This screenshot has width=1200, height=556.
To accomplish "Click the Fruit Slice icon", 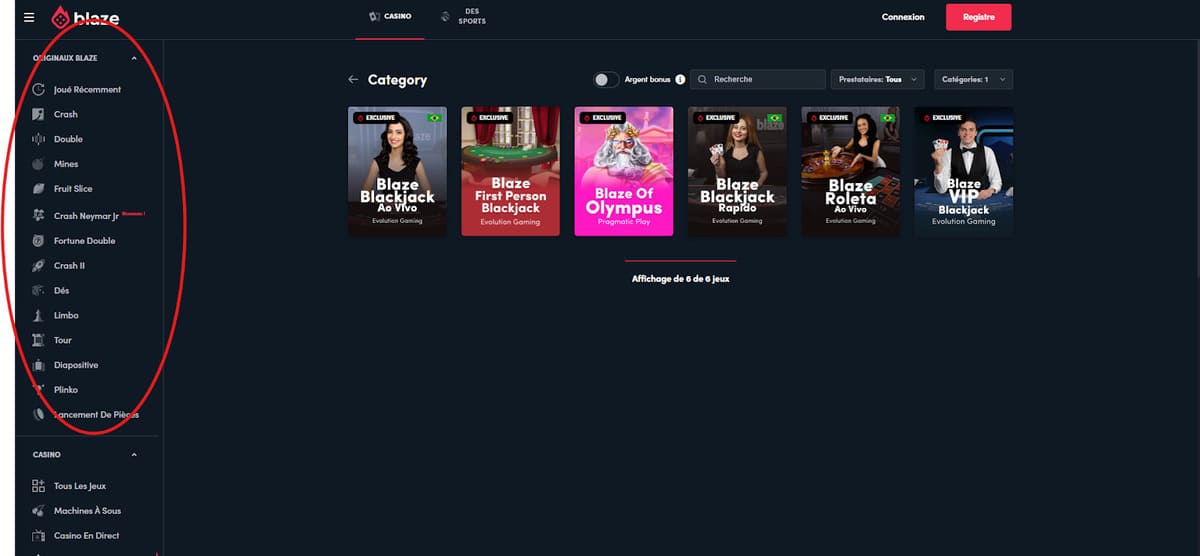I will pyautogui.click(x=39, y=189).
